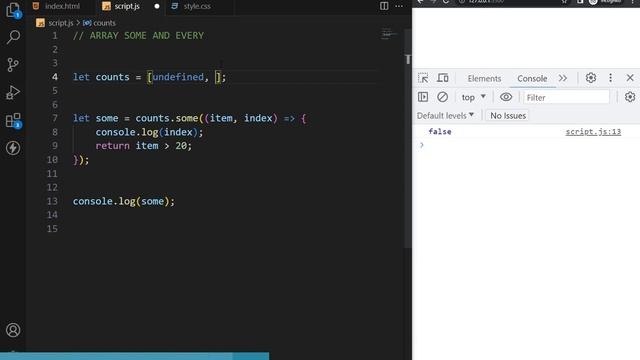Viewport: 640px width, 360px height.
Task: Open the Default levels dropdown
Action: click(445, 116)
